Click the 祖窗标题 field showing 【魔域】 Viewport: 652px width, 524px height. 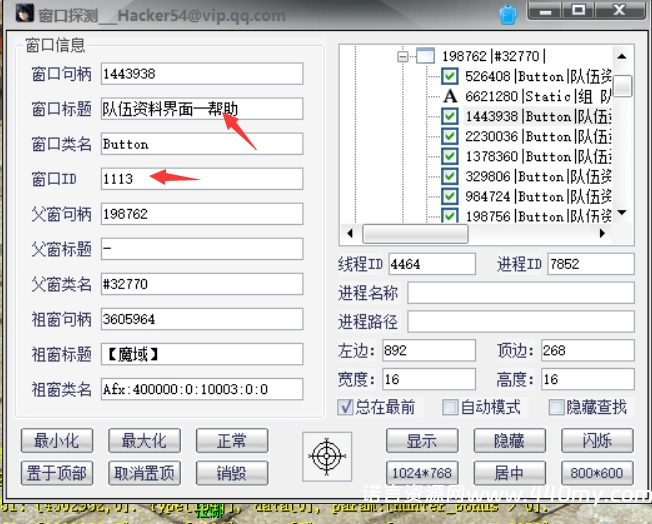coord(202,354)
